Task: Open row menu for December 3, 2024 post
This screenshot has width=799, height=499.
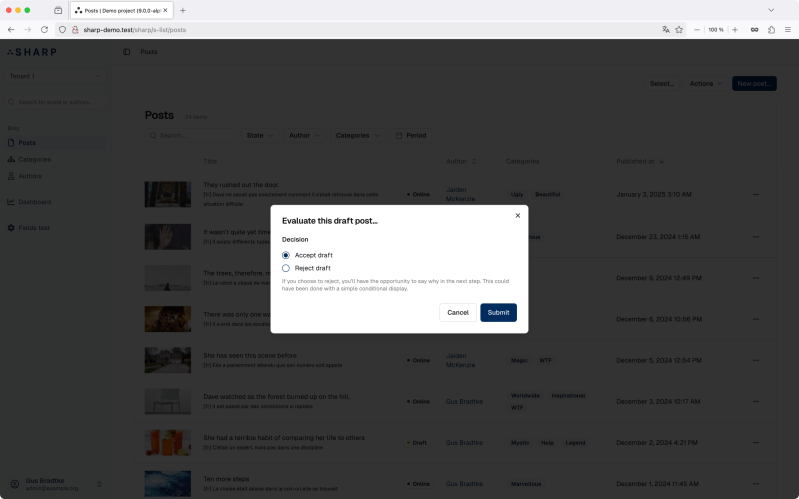Action: pyautogui.click(x=756, y=402)
